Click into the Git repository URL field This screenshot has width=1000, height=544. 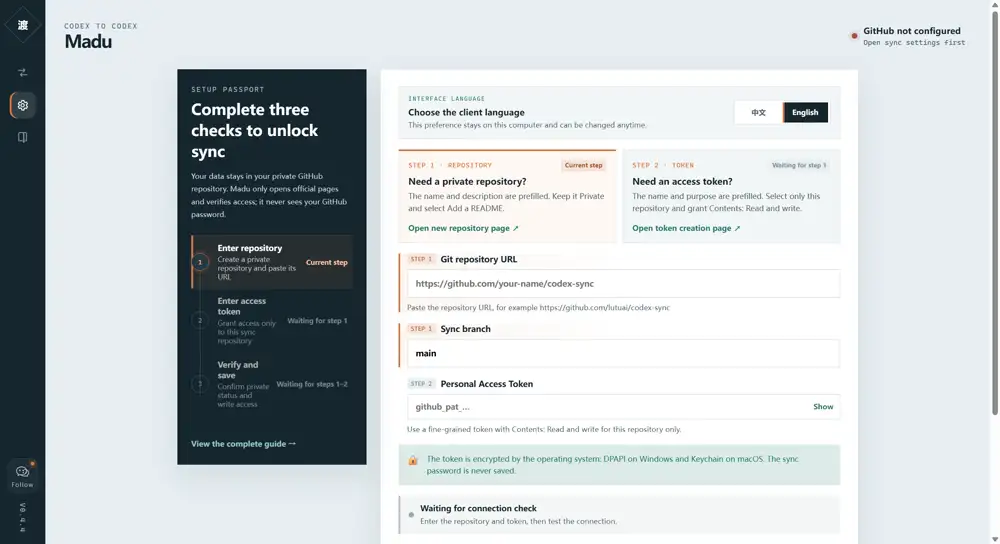[x=623, y=283]
